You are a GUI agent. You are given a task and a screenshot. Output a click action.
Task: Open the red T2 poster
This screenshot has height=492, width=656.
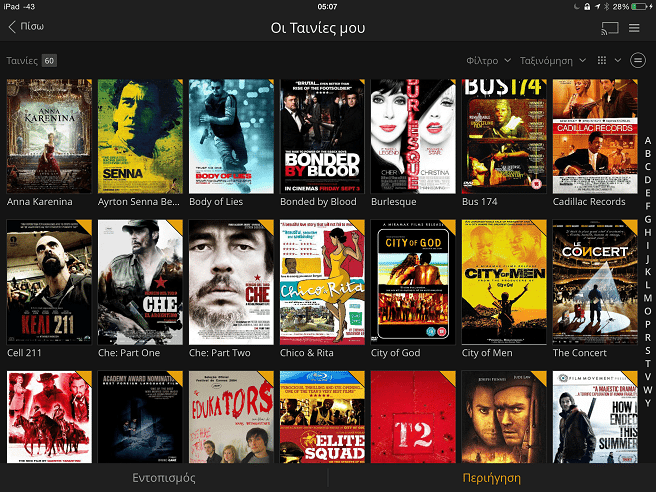pyautogui.click(x=413, y=417)
